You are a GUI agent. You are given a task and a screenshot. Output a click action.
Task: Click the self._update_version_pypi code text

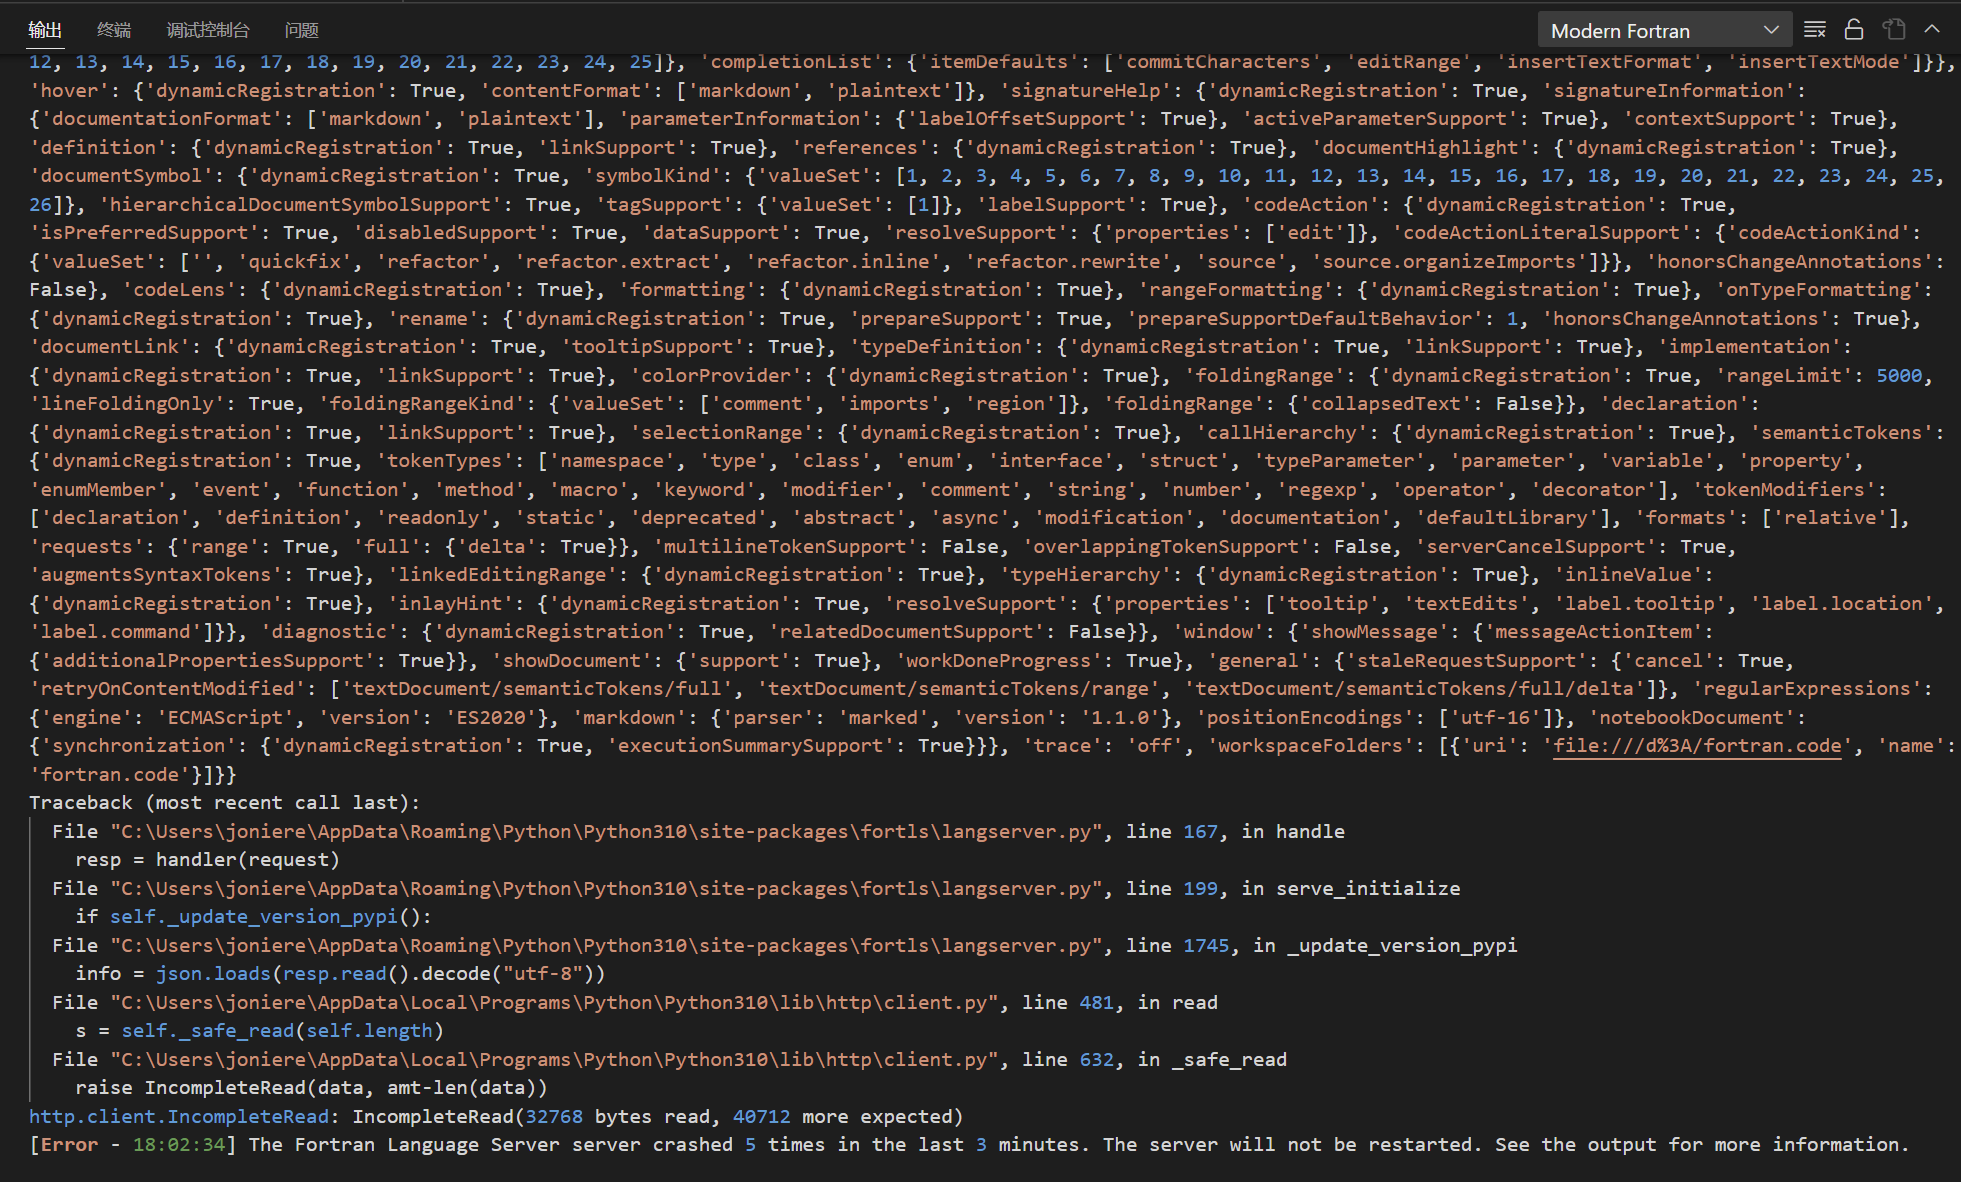click(x=255, y=916)
